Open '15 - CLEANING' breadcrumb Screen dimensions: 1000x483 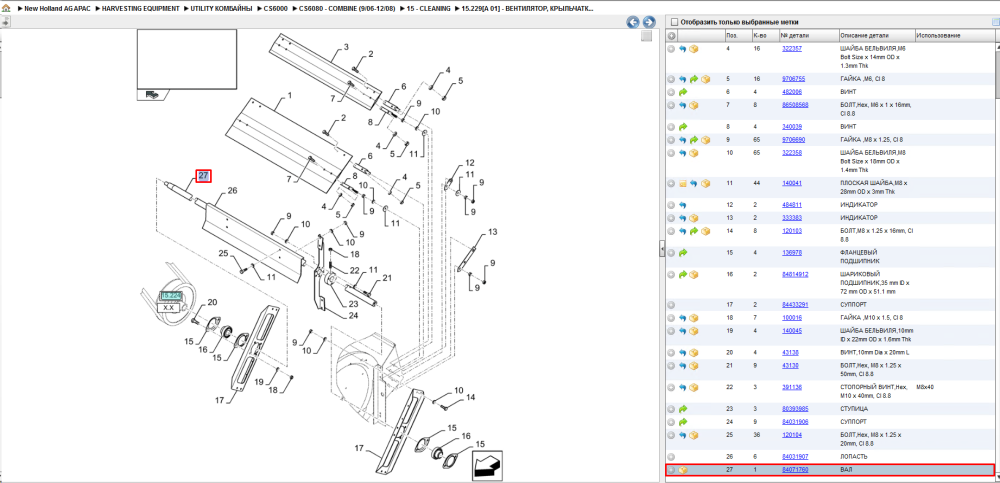coord(429,10)
